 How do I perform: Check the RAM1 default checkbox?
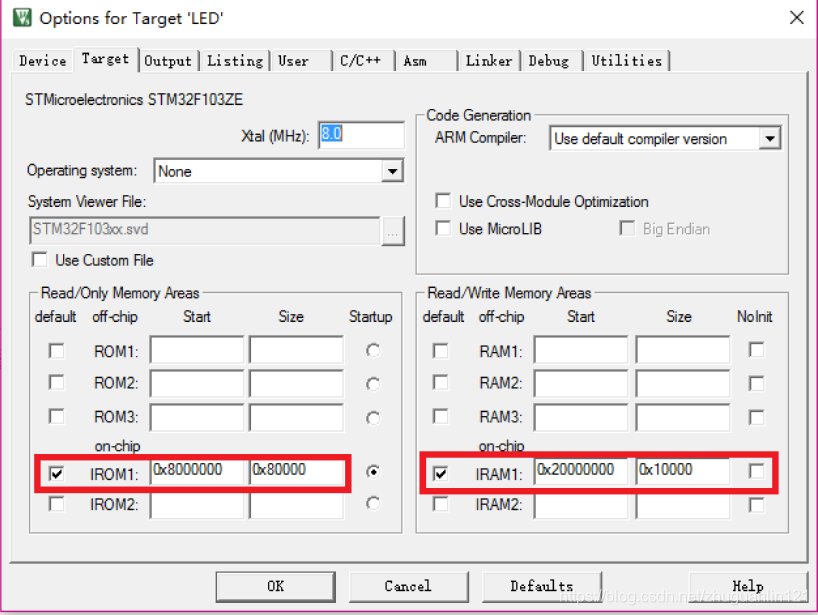coord(441,351)
